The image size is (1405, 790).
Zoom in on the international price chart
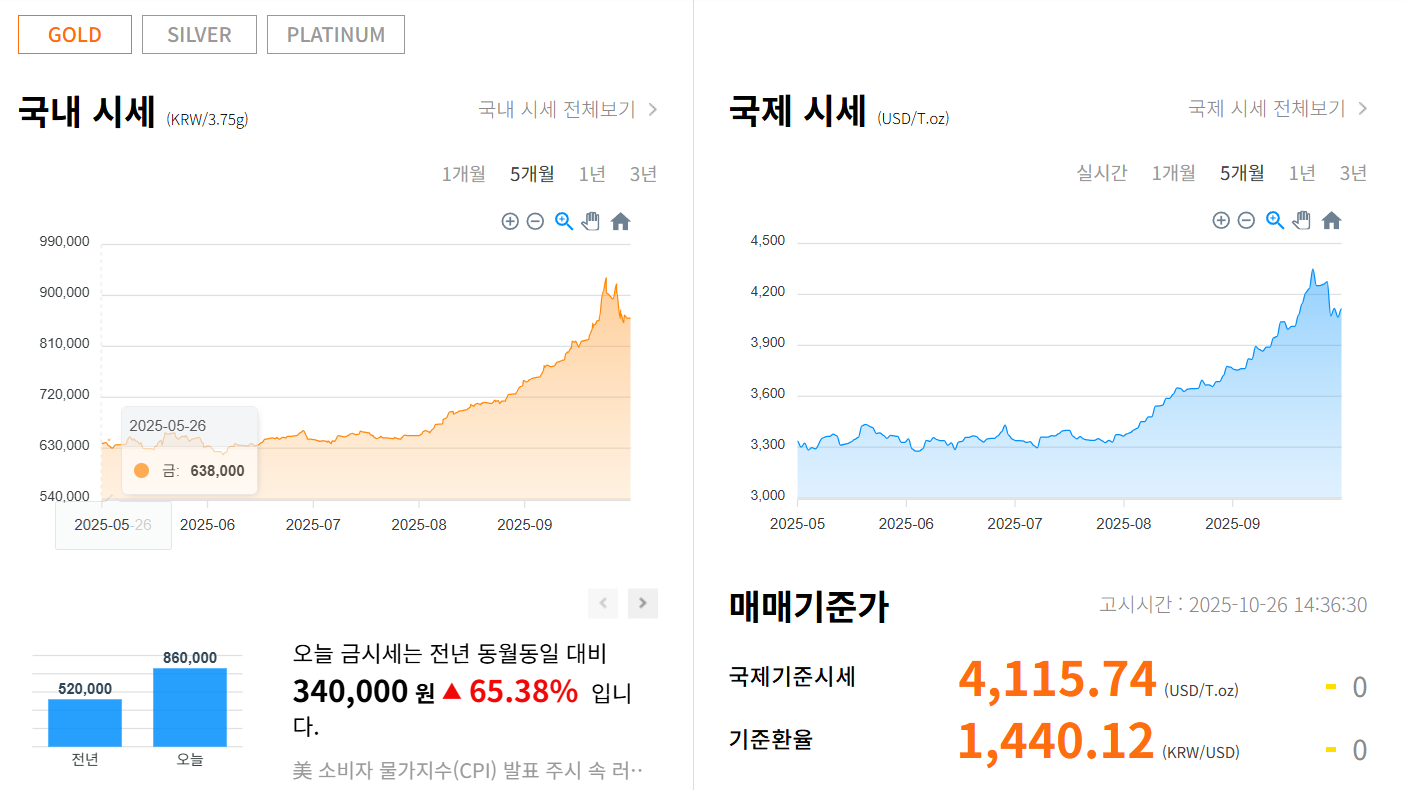coord(1221,220)
